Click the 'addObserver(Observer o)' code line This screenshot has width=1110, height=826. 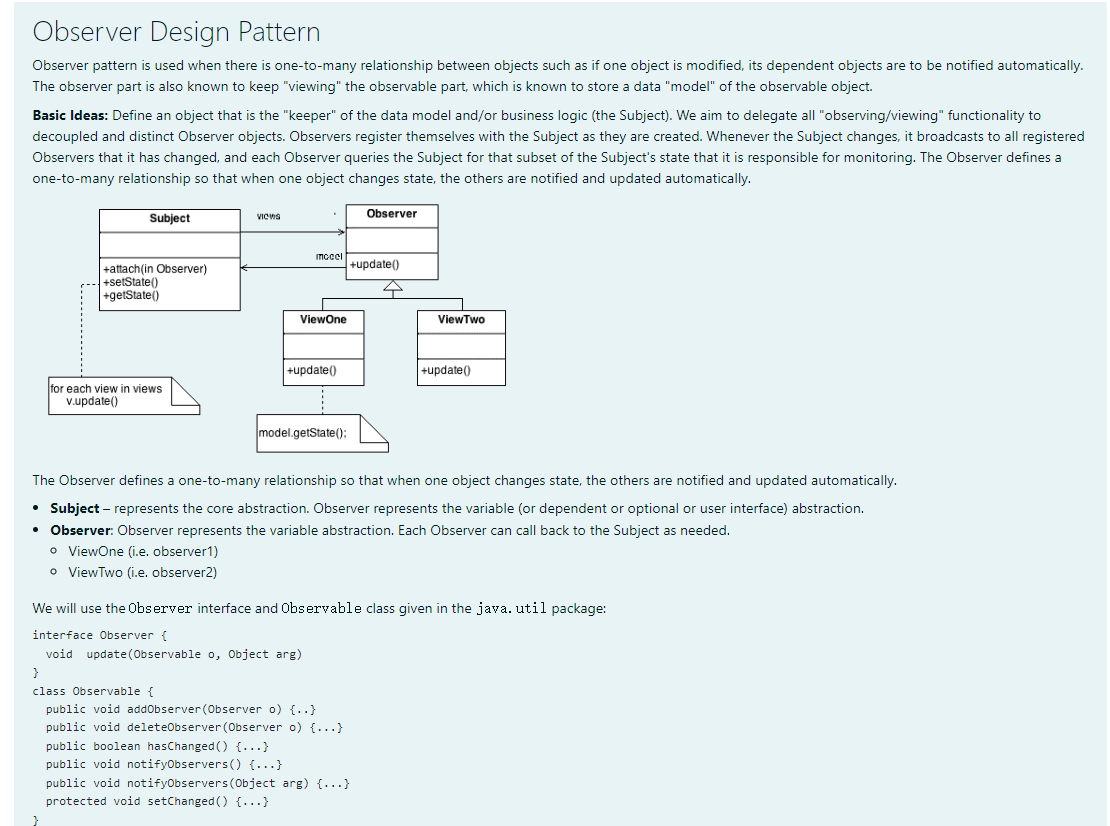coord(181,709)
